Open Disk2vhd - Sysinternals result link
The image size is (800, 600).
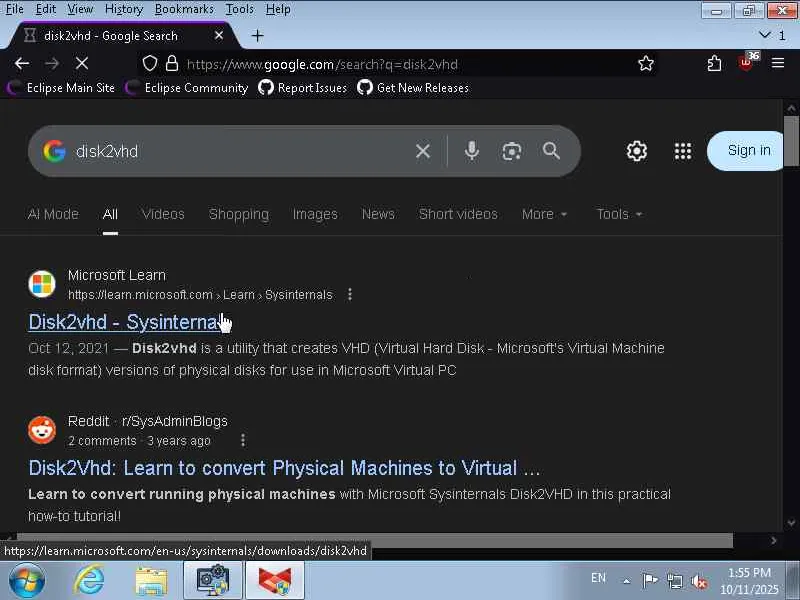point(124,322)
